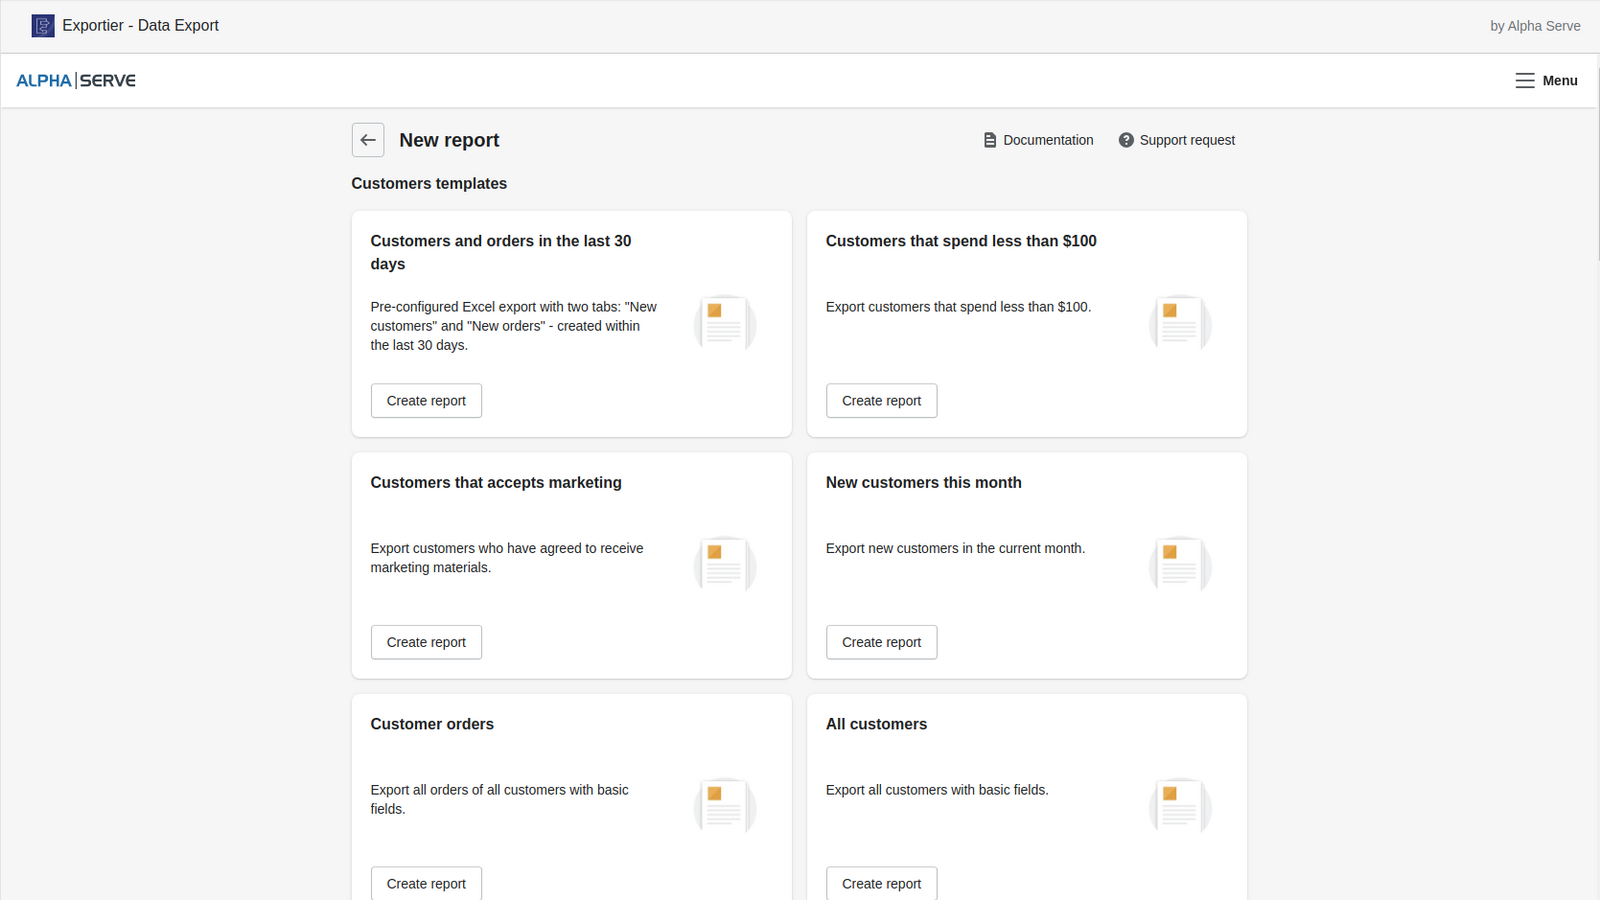Click document icon in Customer orders card

724,806
